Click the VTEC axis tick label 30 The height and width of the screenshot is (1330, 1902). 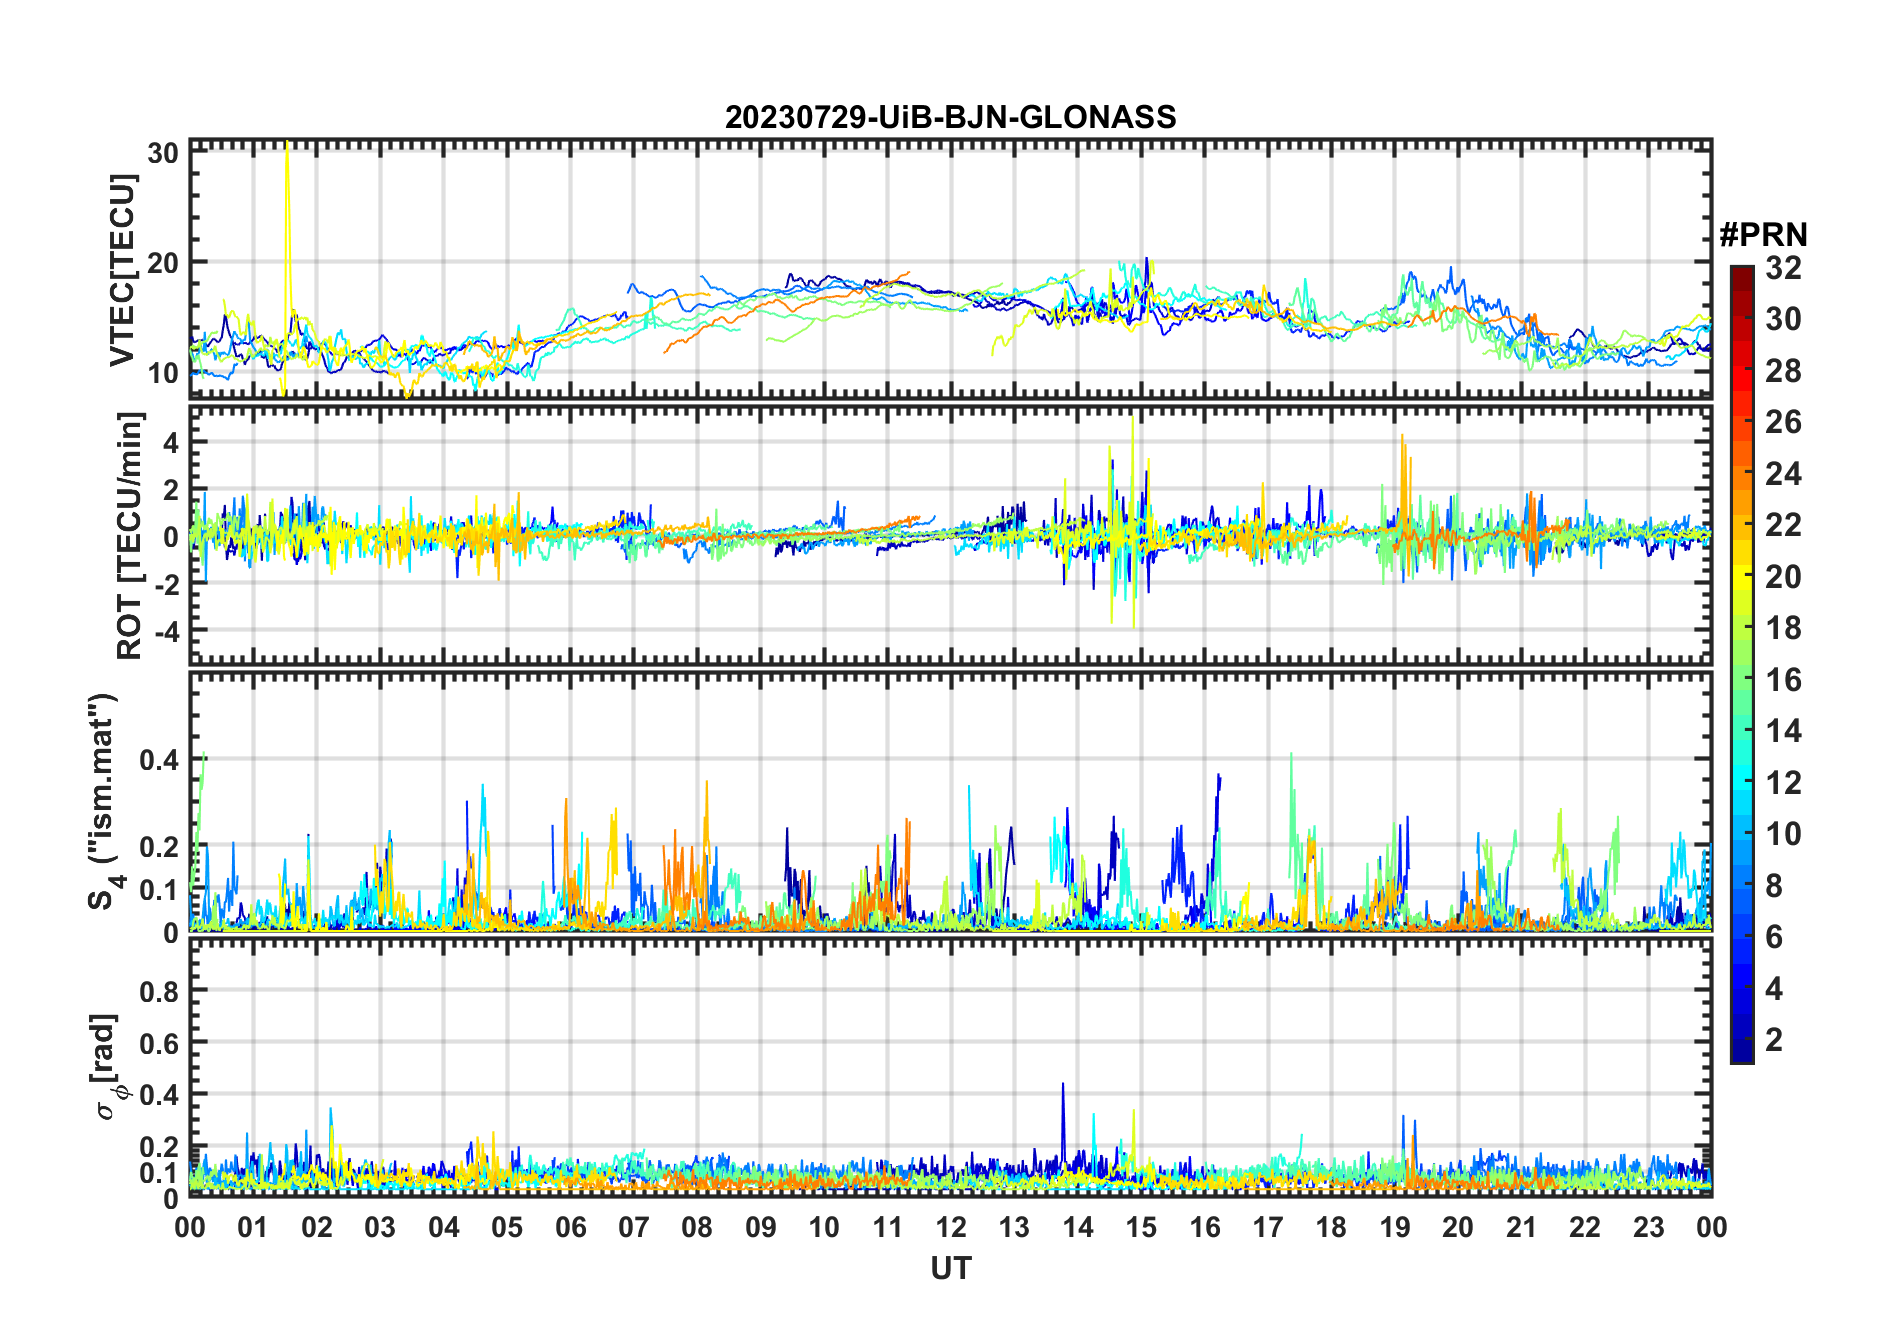[163, 153]
